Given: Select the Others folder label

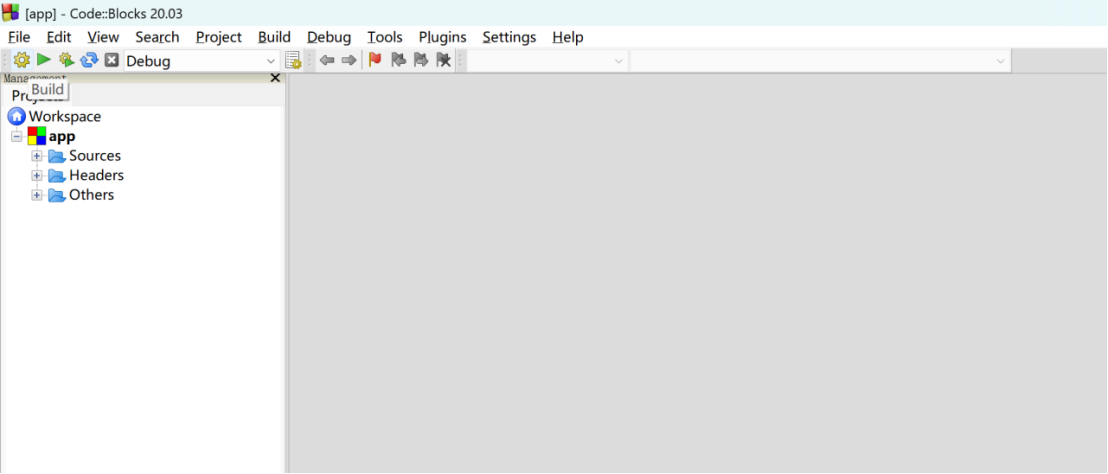Looking at the screenshot, I should pos(91,195).
